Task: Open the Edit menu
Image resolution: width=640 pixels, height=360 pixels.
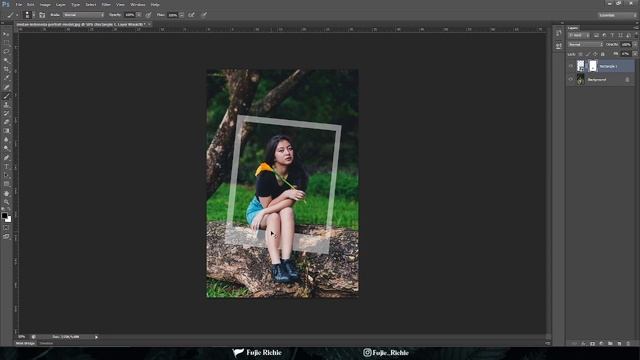Action: pos(31,4)
